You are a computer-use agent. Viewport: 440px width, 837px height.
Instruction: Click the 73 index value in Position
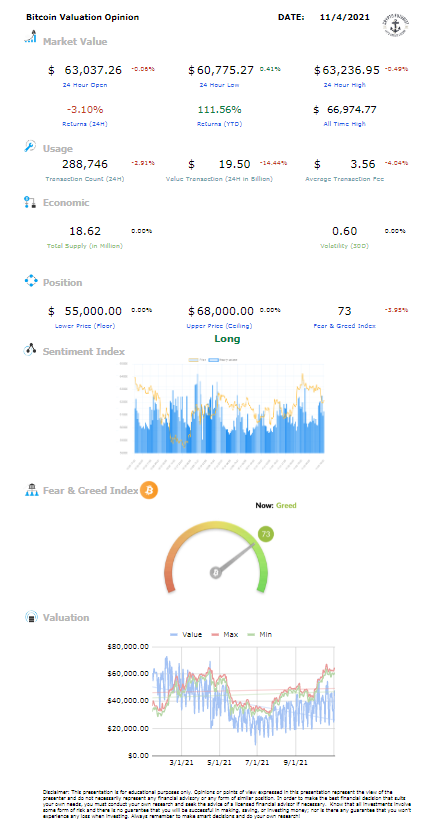(344, 311)
